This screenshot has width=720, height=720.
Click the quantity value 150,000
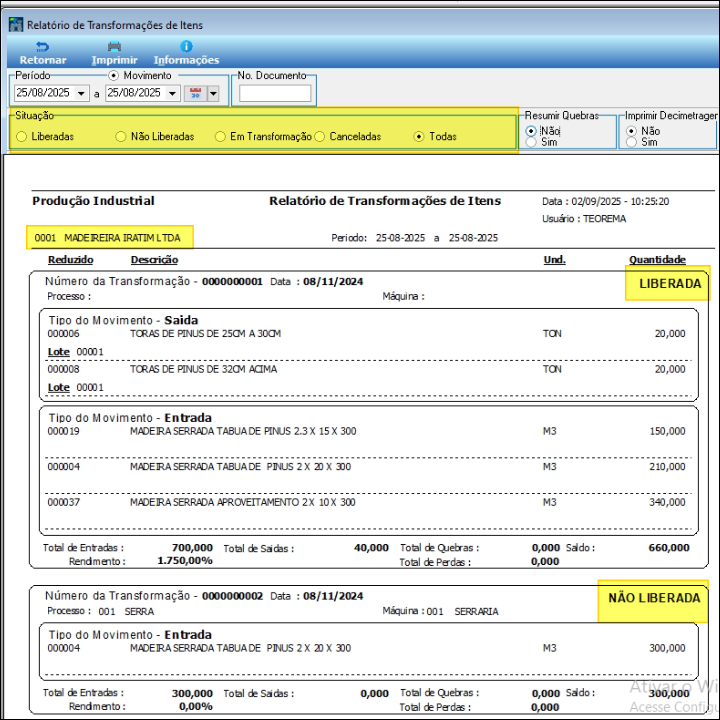(667, 431)
